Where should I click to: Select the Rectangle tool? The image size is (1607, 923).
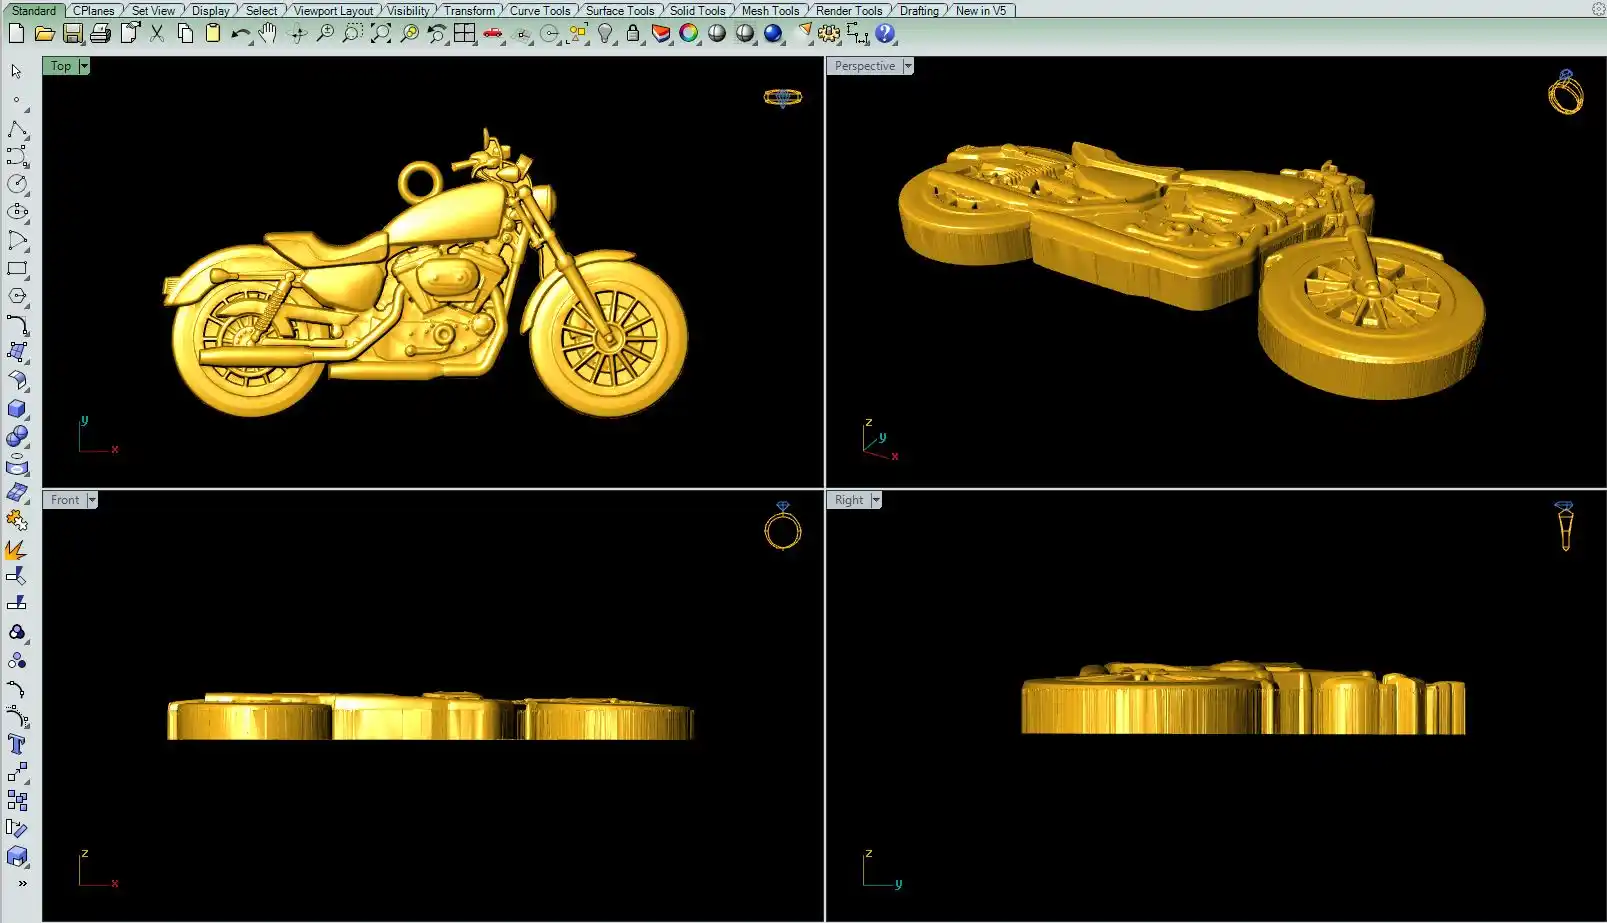pyautogui.click(x=17, y=269)
